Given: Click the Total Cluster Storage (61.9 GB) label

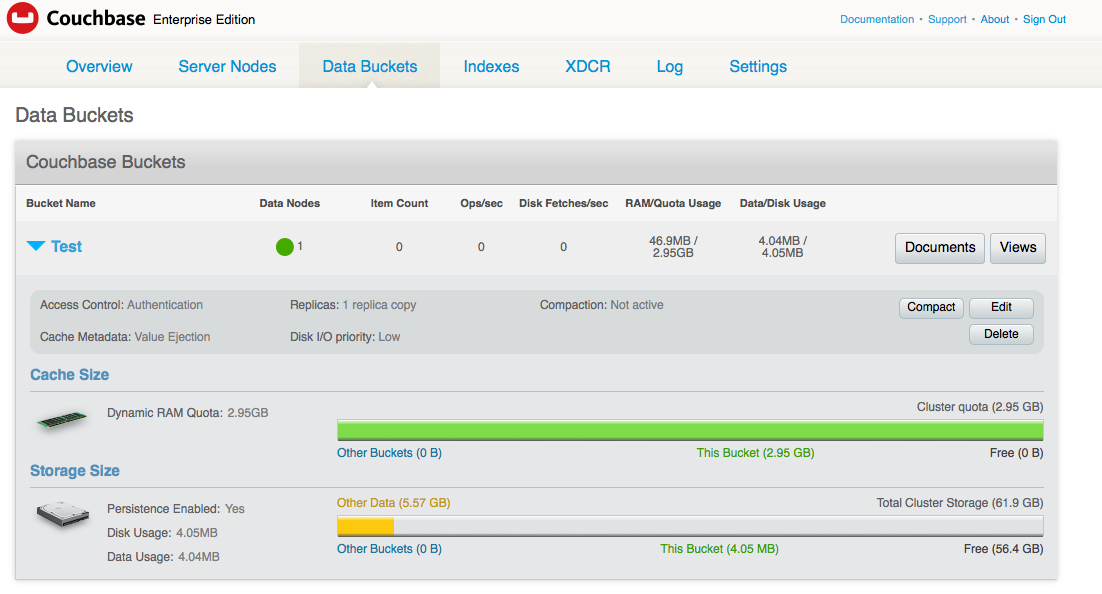Looking at the screenshot, I should 960,503.
